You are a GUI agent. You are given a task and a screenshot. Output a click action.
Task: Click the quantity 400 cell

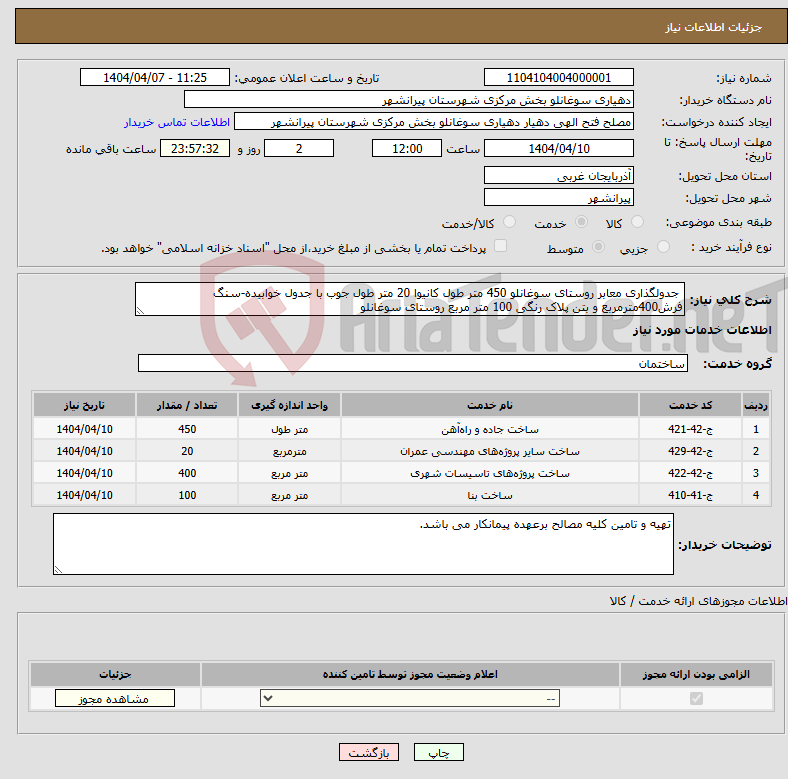click(x=187, y=473)
